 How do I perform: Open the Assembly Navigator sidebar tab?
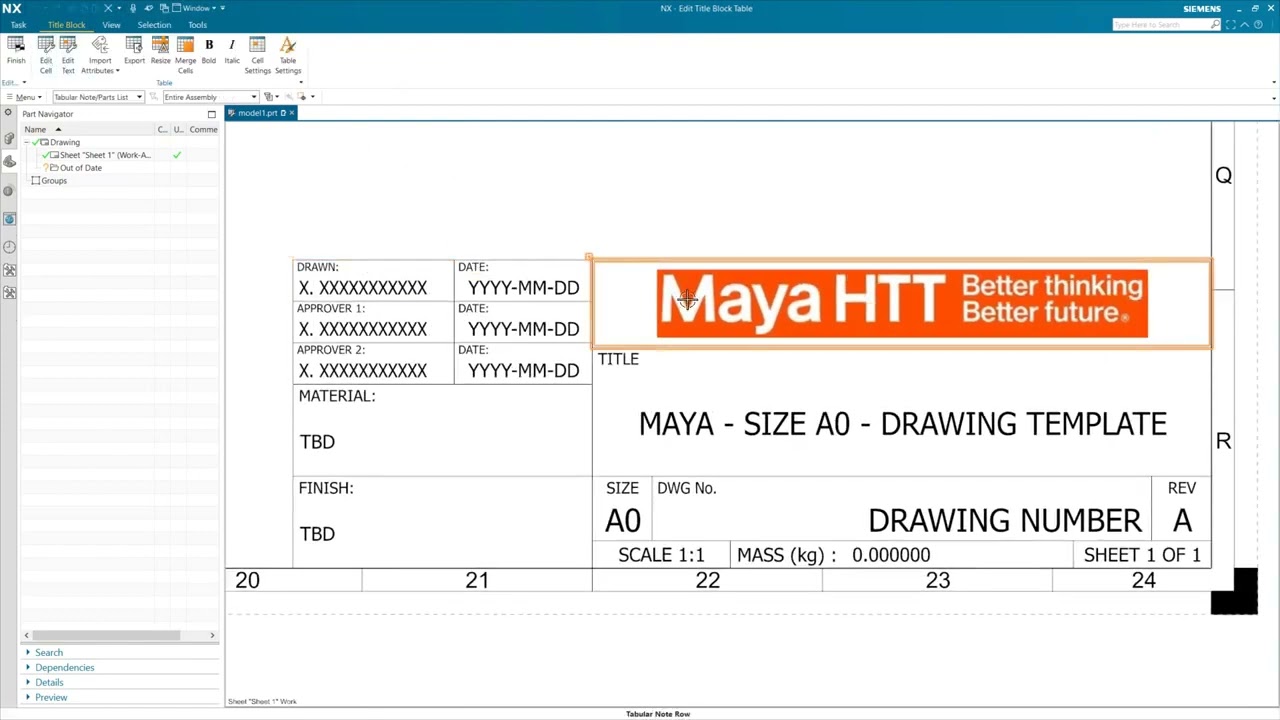[9, 138]
